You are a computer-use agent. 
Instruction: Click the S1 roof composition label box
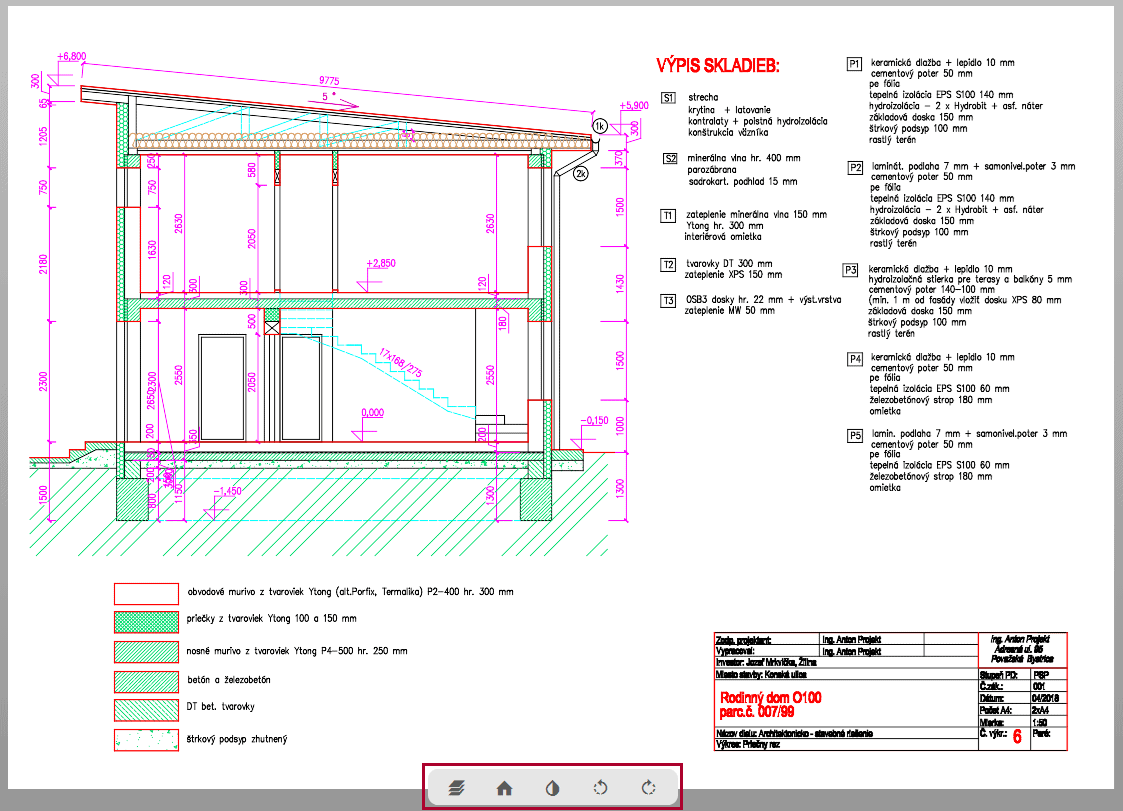click(669, 98)
